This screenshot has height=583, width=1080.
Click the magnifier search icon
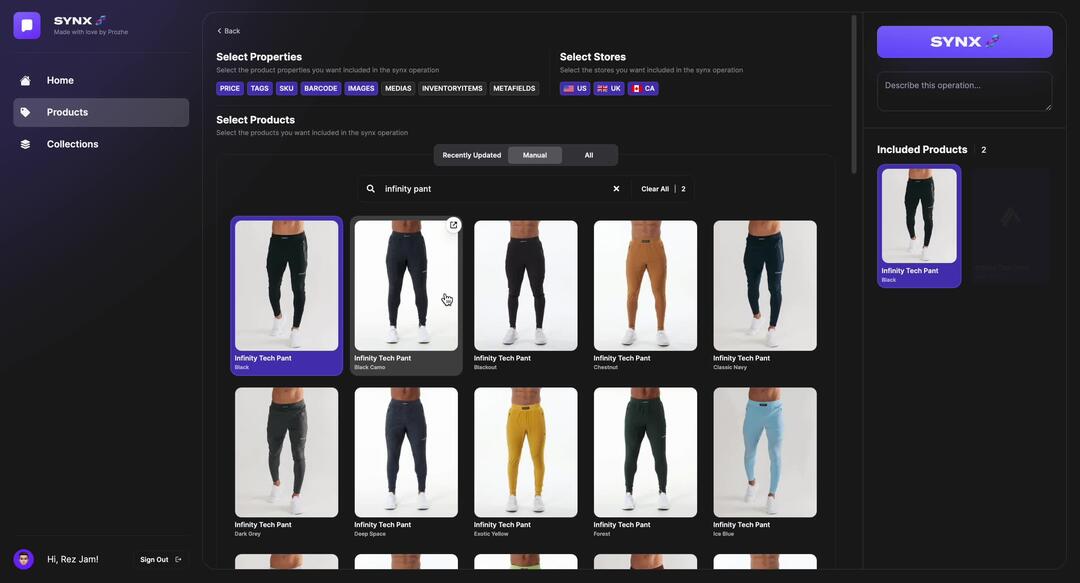click(x=371, y=189)
